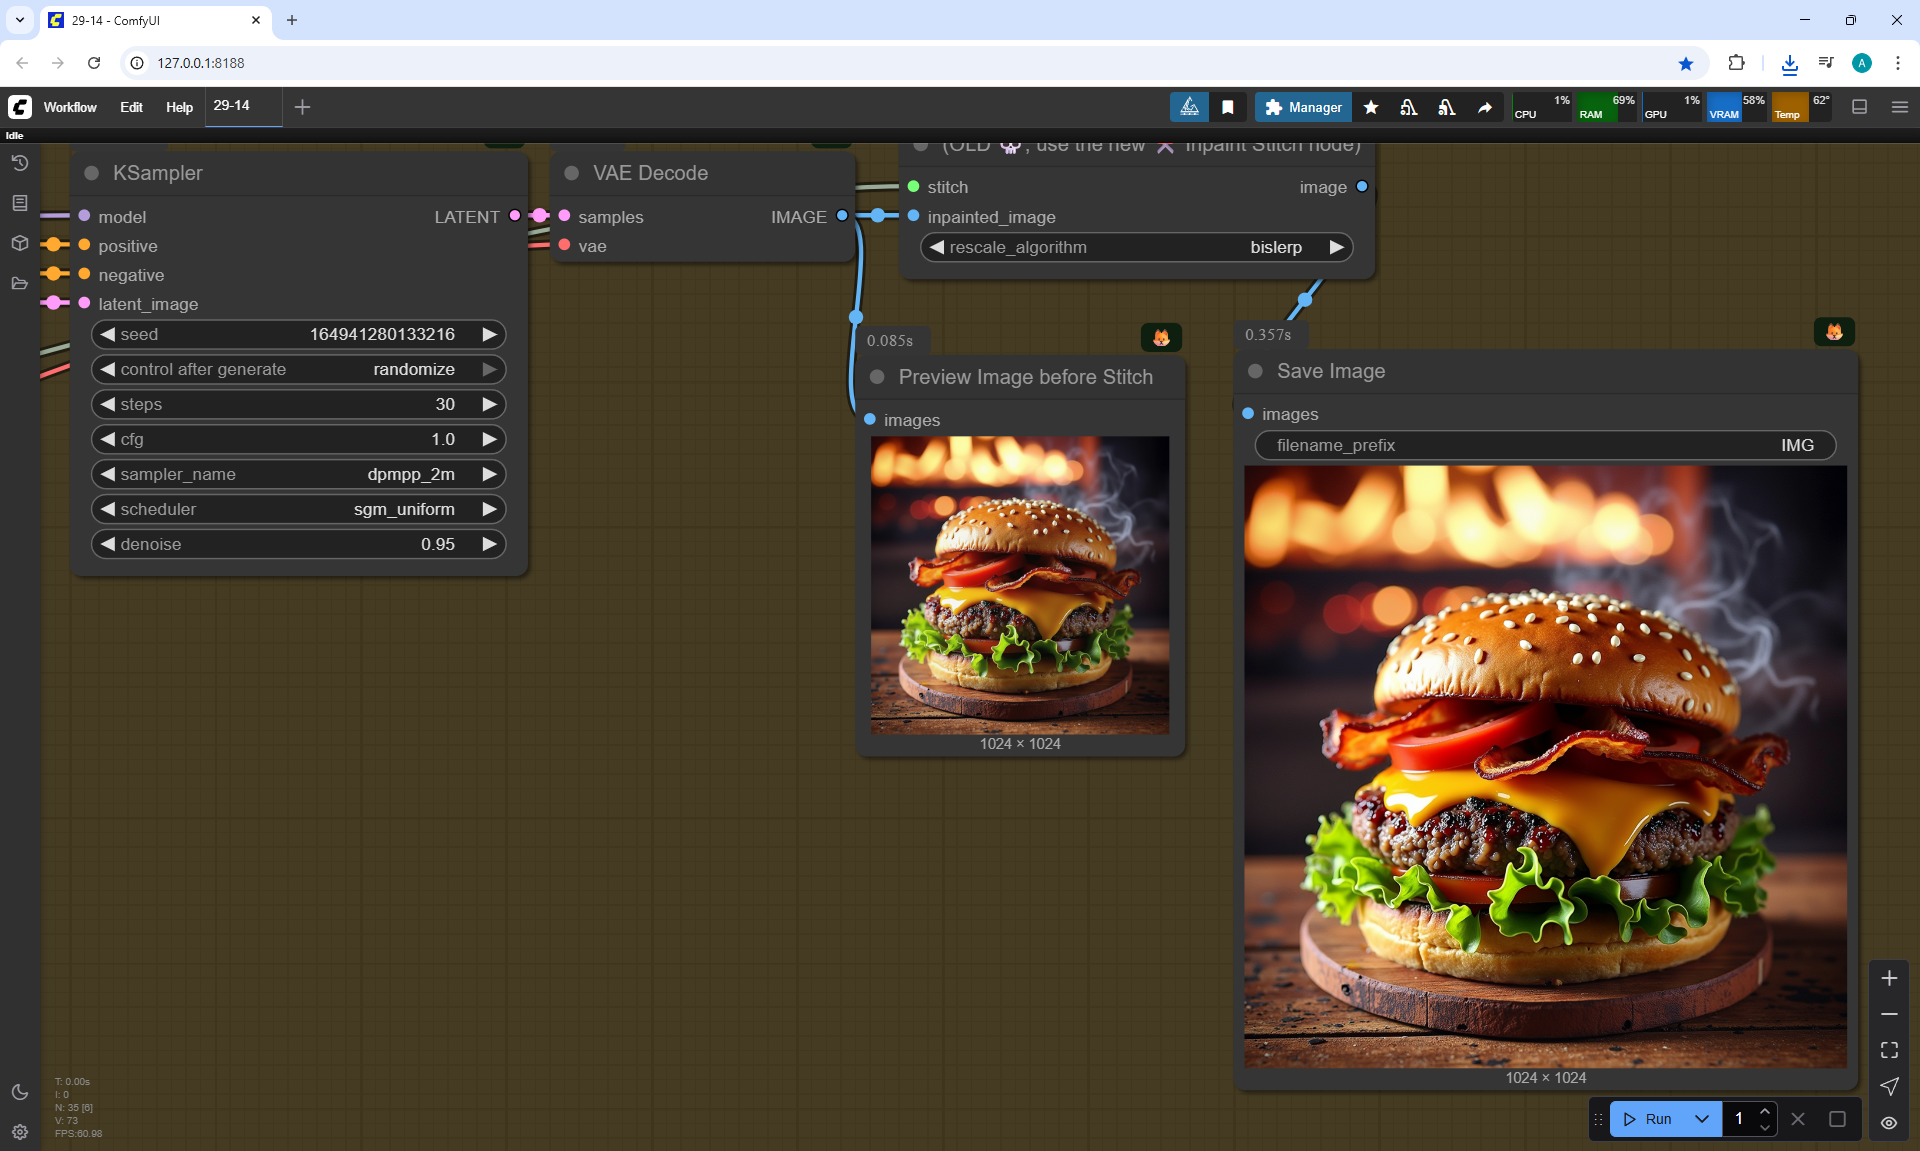Click the star favorites icon in toolbar
The width and height of the screenshot is (1920, 1151).
1371,107
